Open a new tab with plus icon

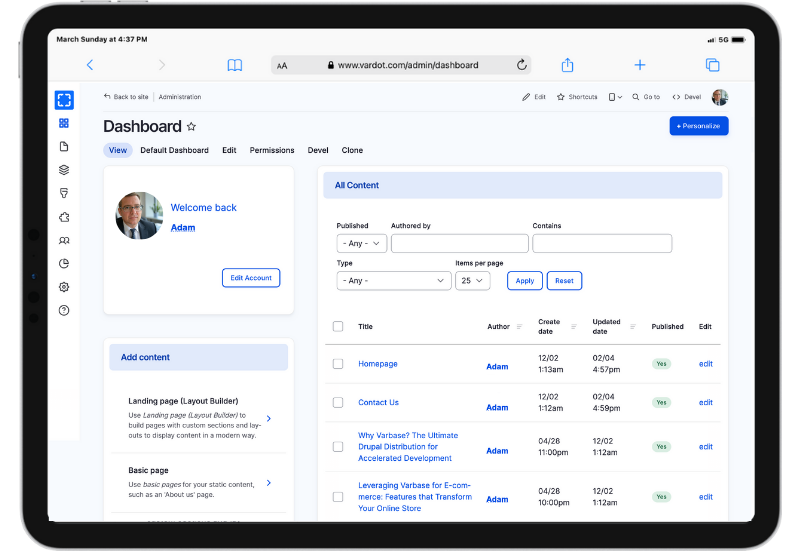(640, 65)
